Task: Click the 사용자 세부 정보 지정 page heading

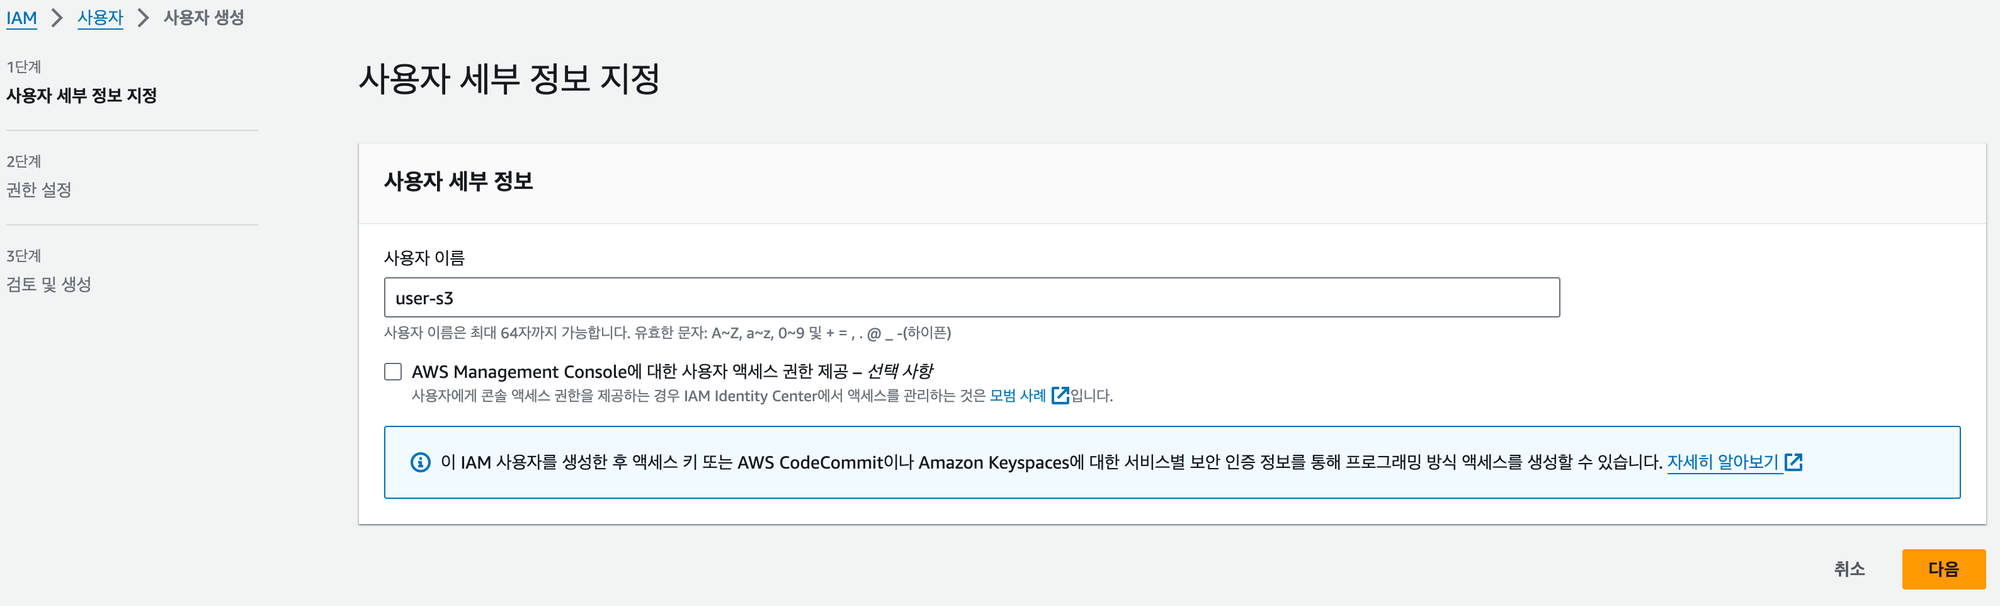Action: coord(509,79)
